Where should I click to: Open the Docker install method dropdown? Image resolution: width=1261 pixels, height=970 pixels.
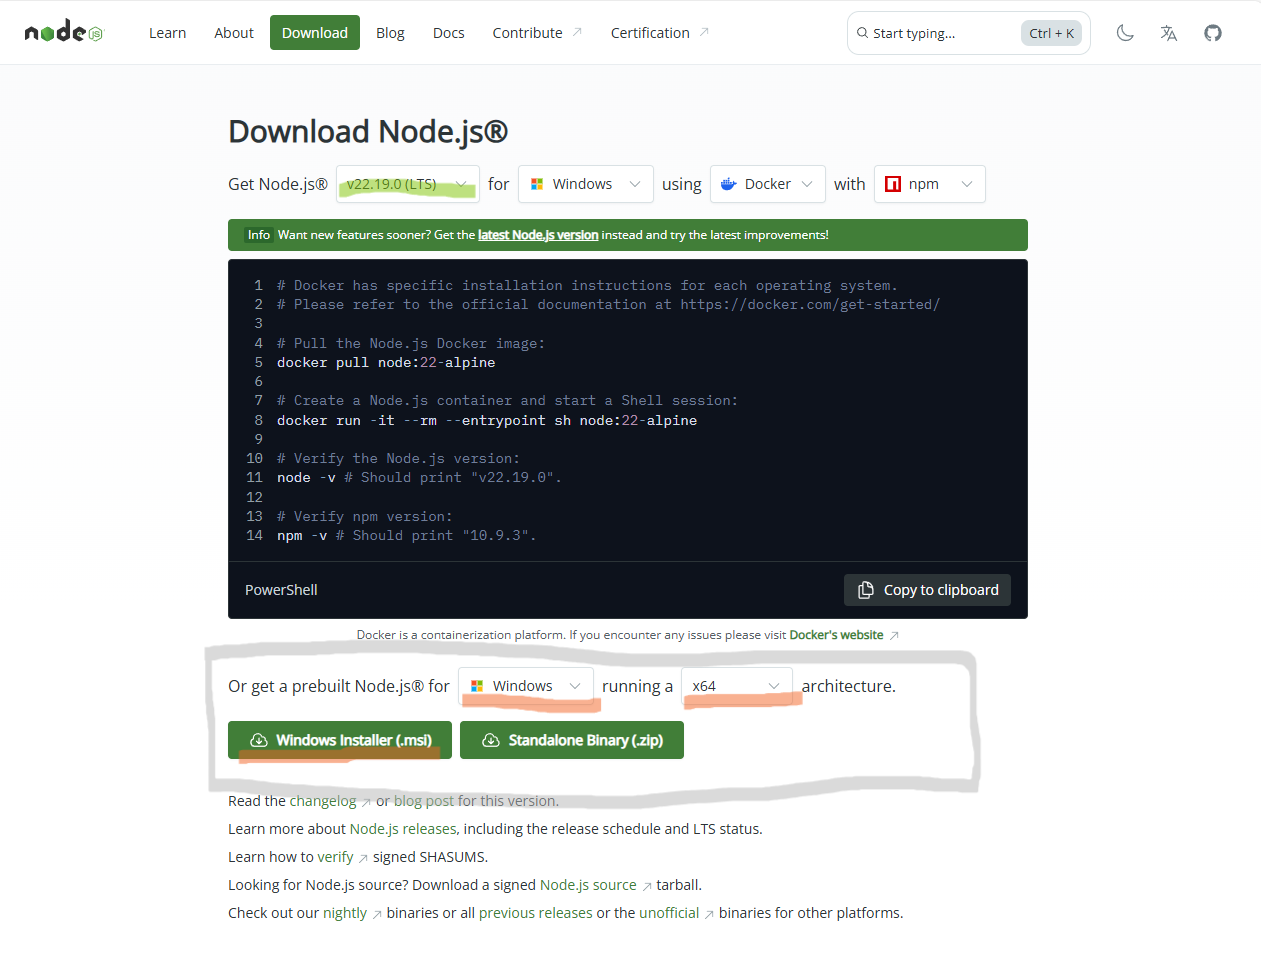[x=767, y=184]
